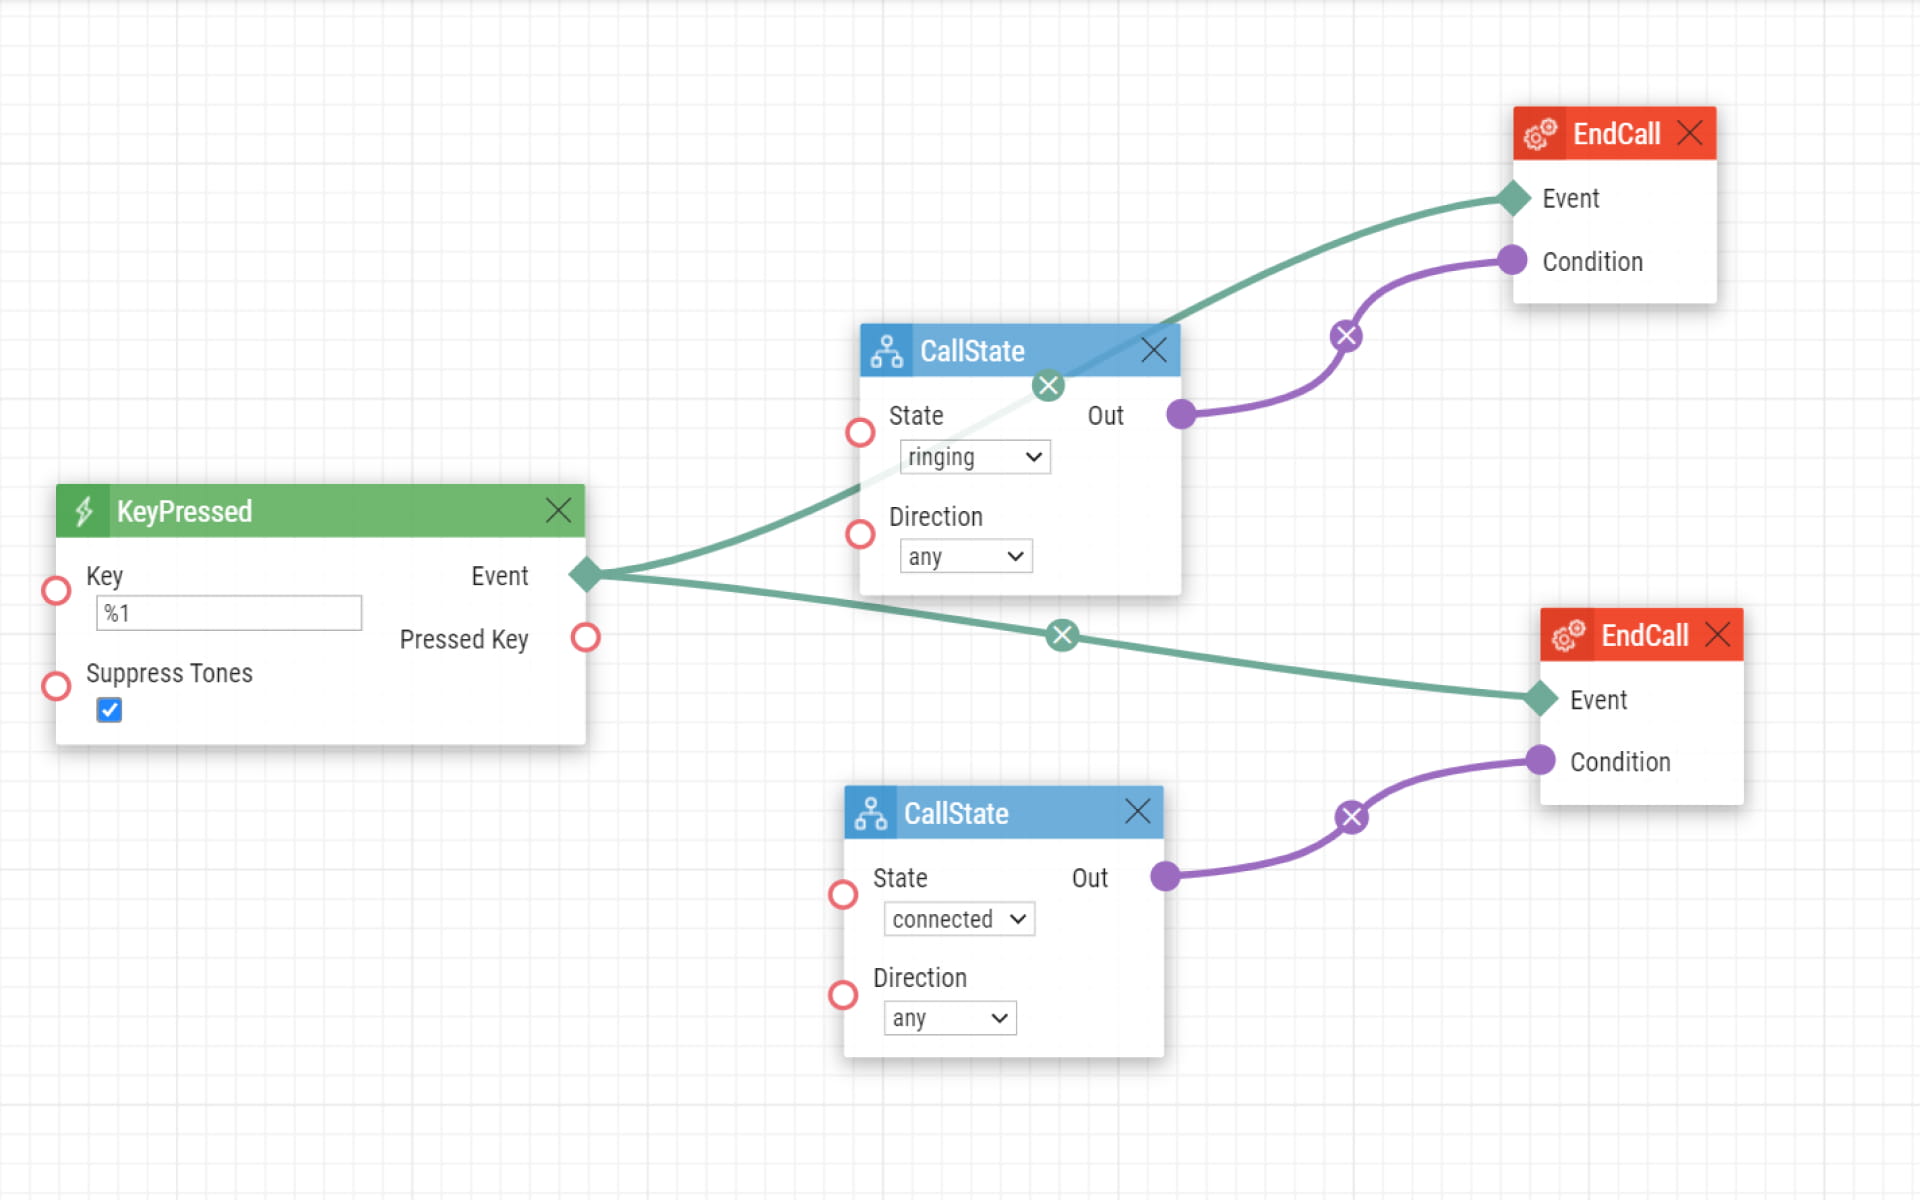The width and height of the screenshot is (1920, 1200).
Task: Delete purple link from ringing CallState Out
Action: pyautogui.click(x=1346, y=335)
